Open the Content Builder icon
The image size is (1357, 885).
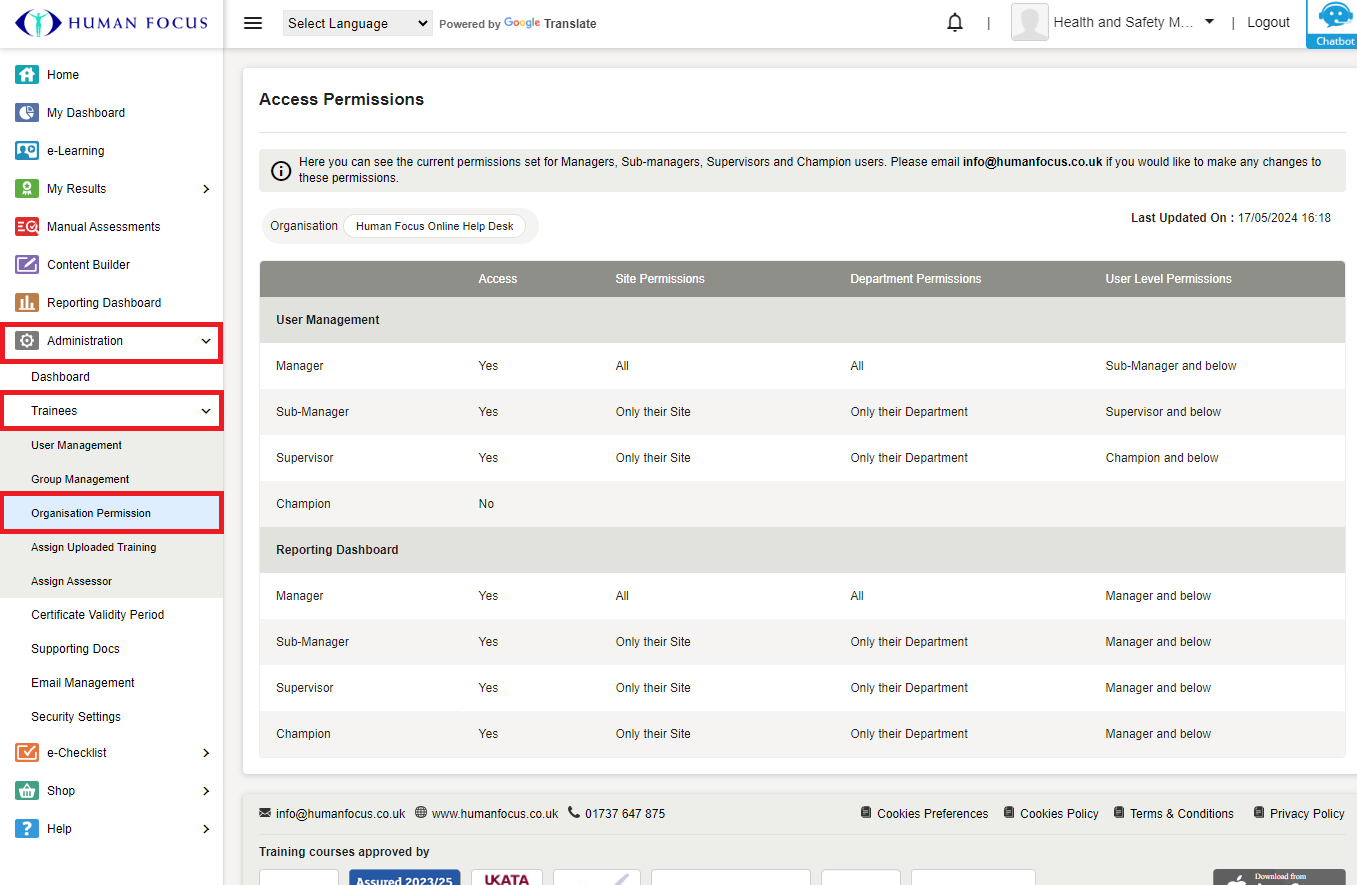point(27,265)
